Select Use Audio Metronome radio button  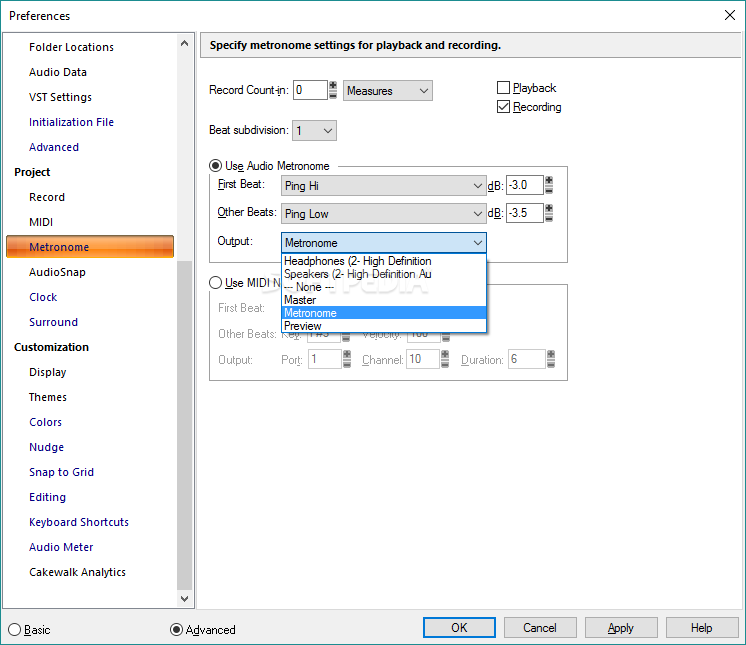216,166
